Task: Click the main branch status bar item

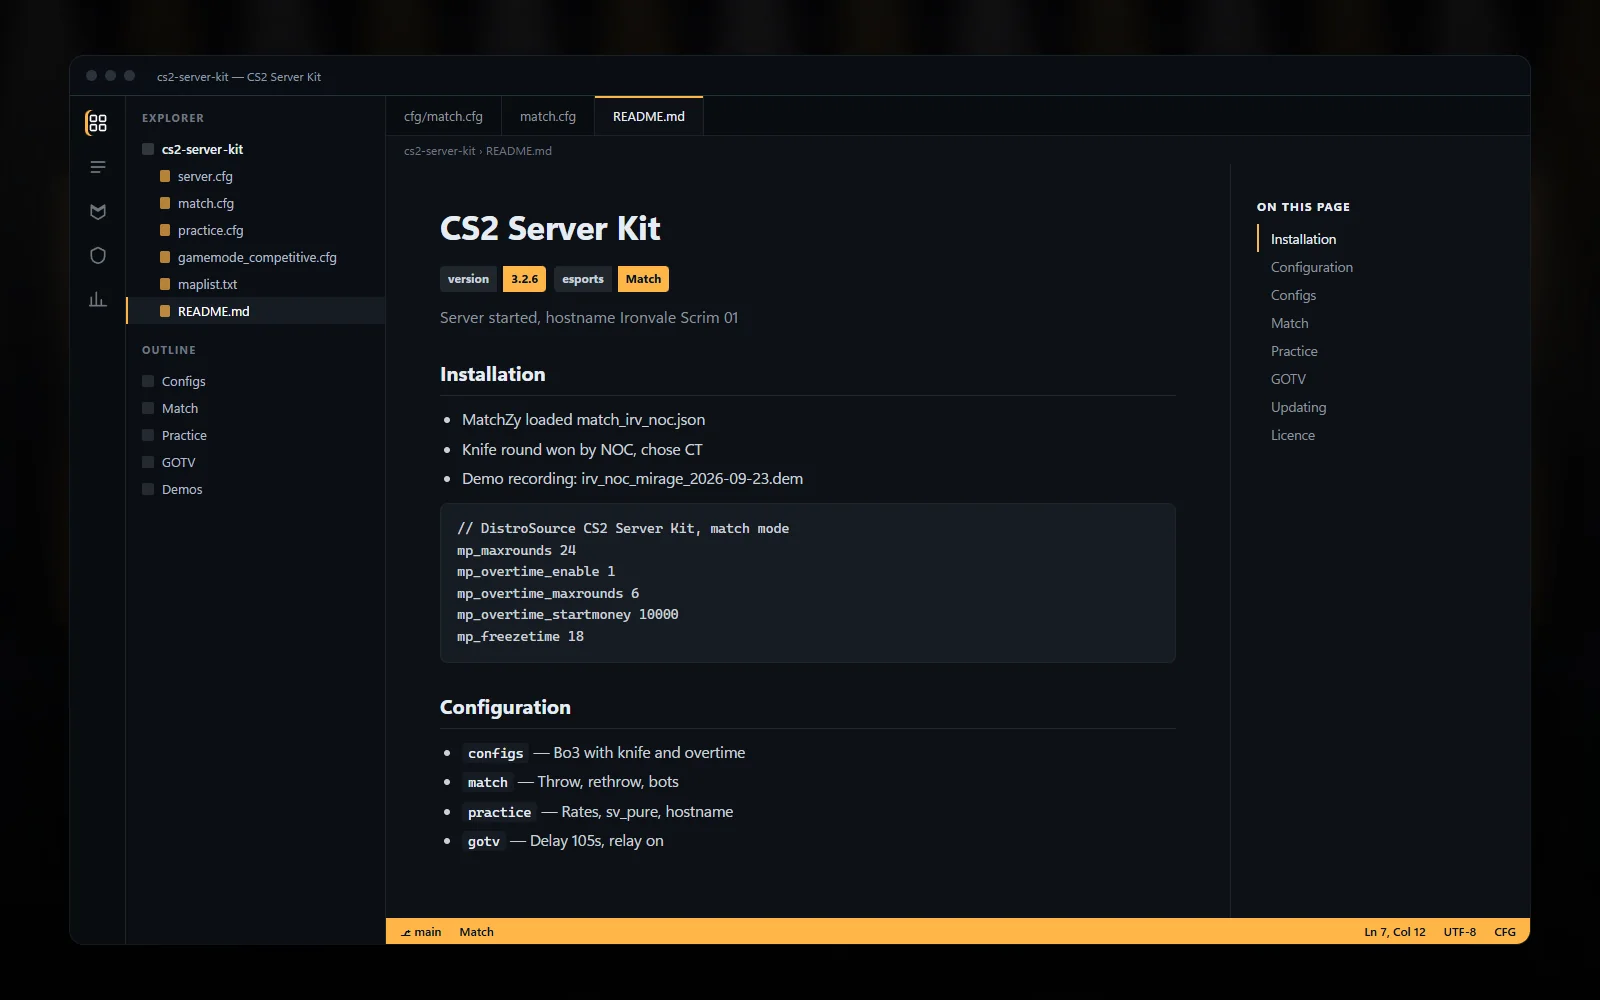Action: pos(421,932)
